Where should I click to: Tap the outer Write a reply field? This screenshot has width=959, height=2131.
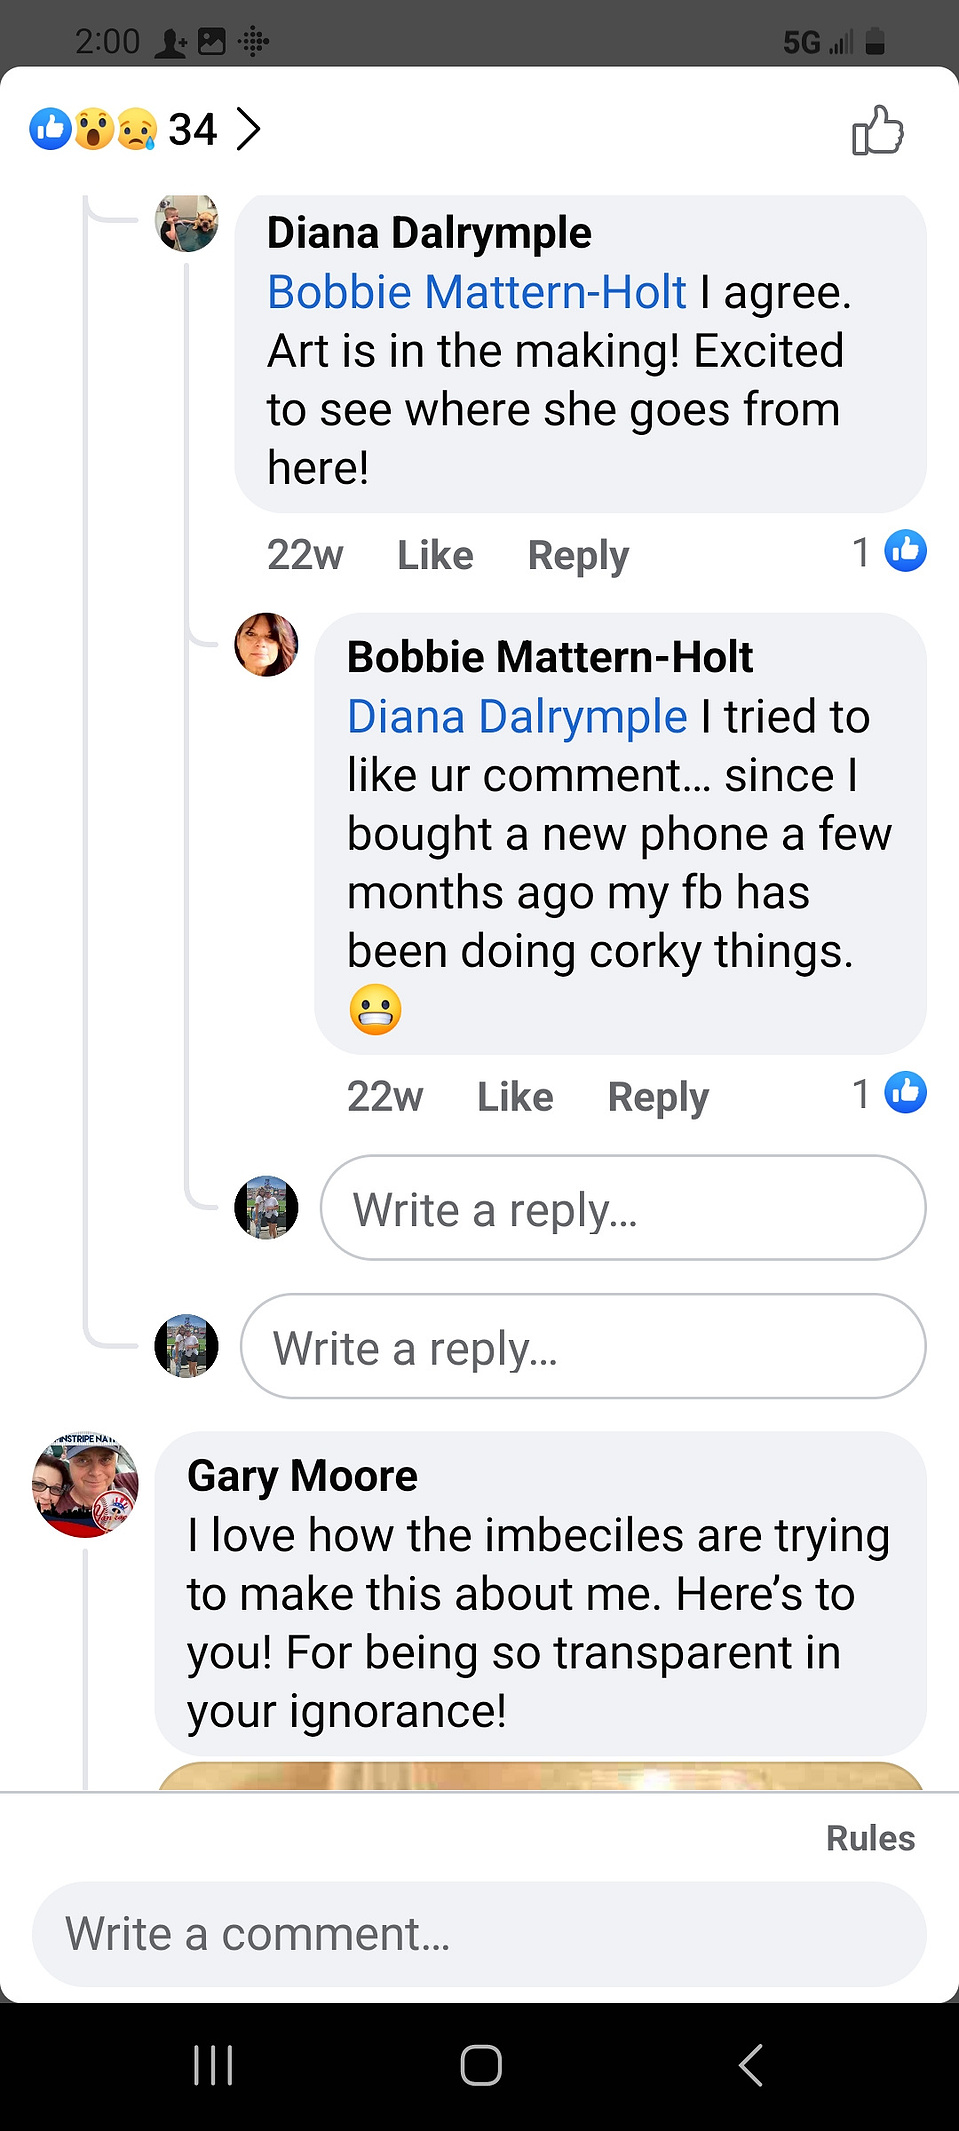583,1346
